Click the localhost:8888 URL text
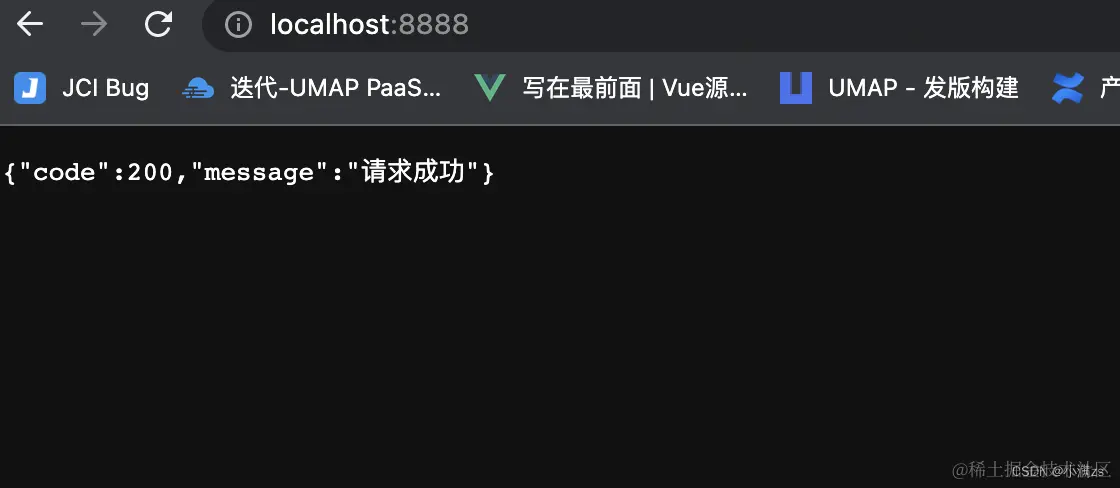The width and height of the screenshot is (1120, 488). [369, 25]
